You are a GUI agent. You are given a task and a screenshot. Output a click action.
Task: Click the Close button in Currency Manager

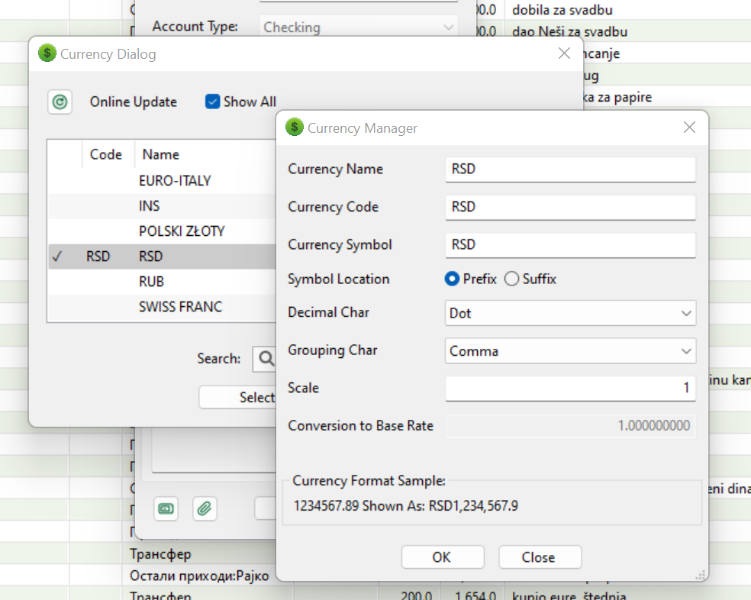540,557
